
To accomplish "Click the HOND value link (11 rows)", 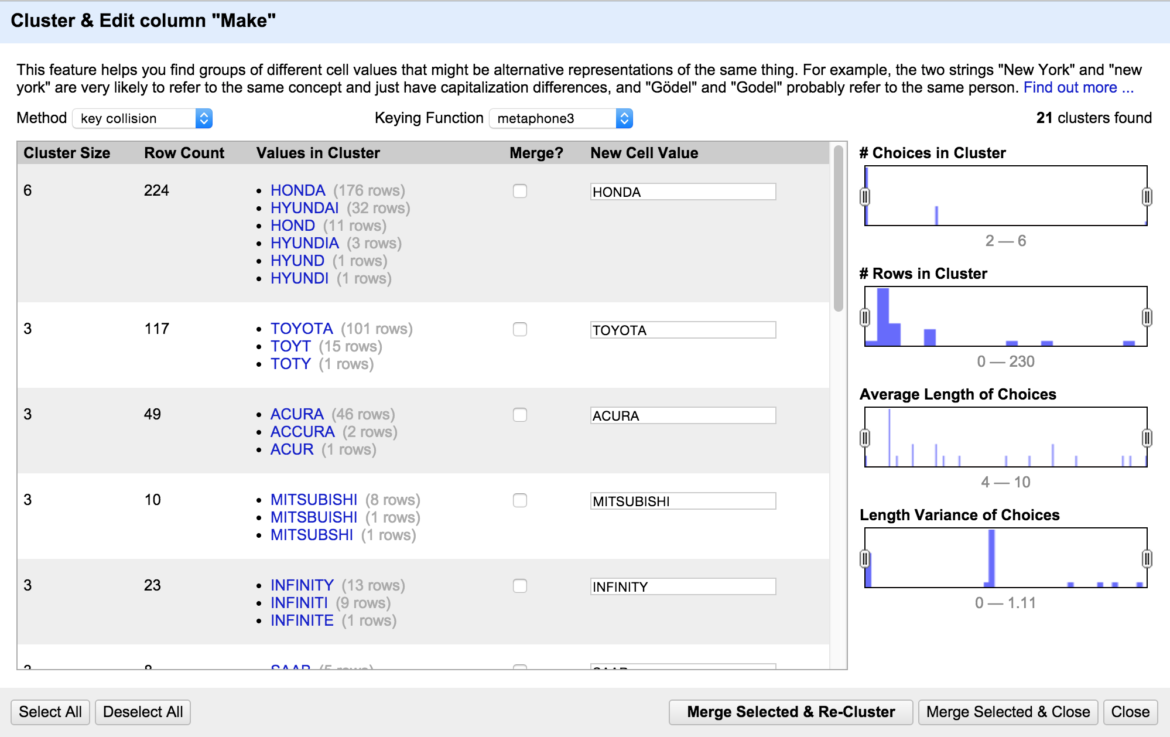I will click(292, 225).
